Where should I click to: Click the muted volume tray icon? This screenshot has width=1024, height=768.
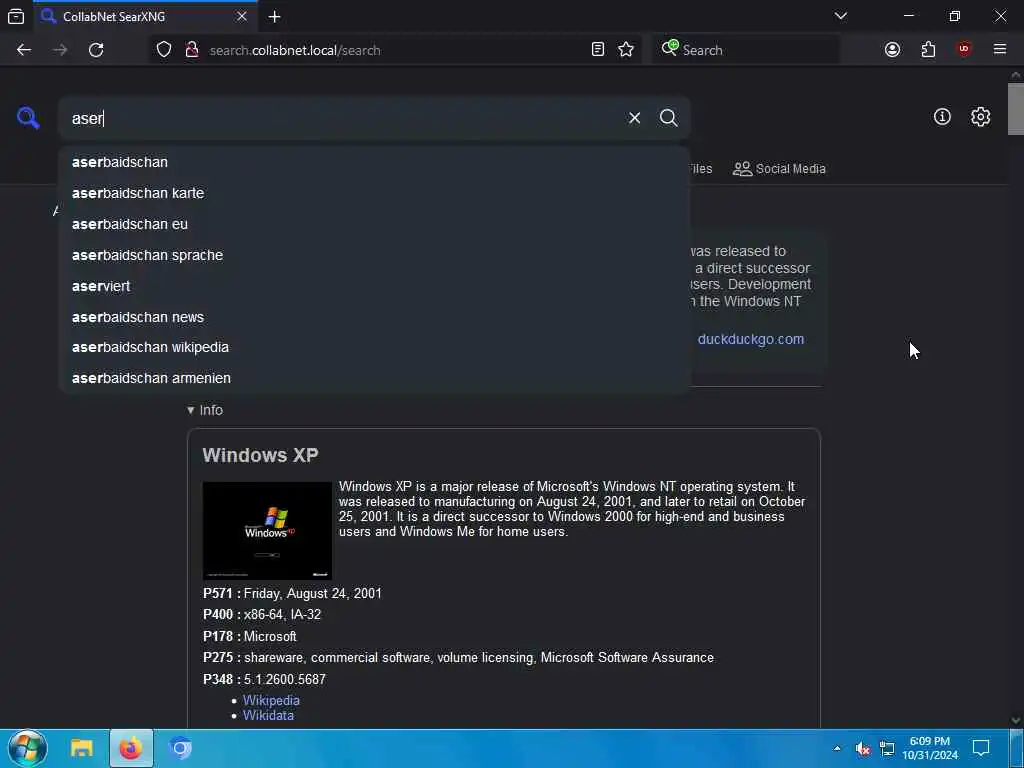863,749
